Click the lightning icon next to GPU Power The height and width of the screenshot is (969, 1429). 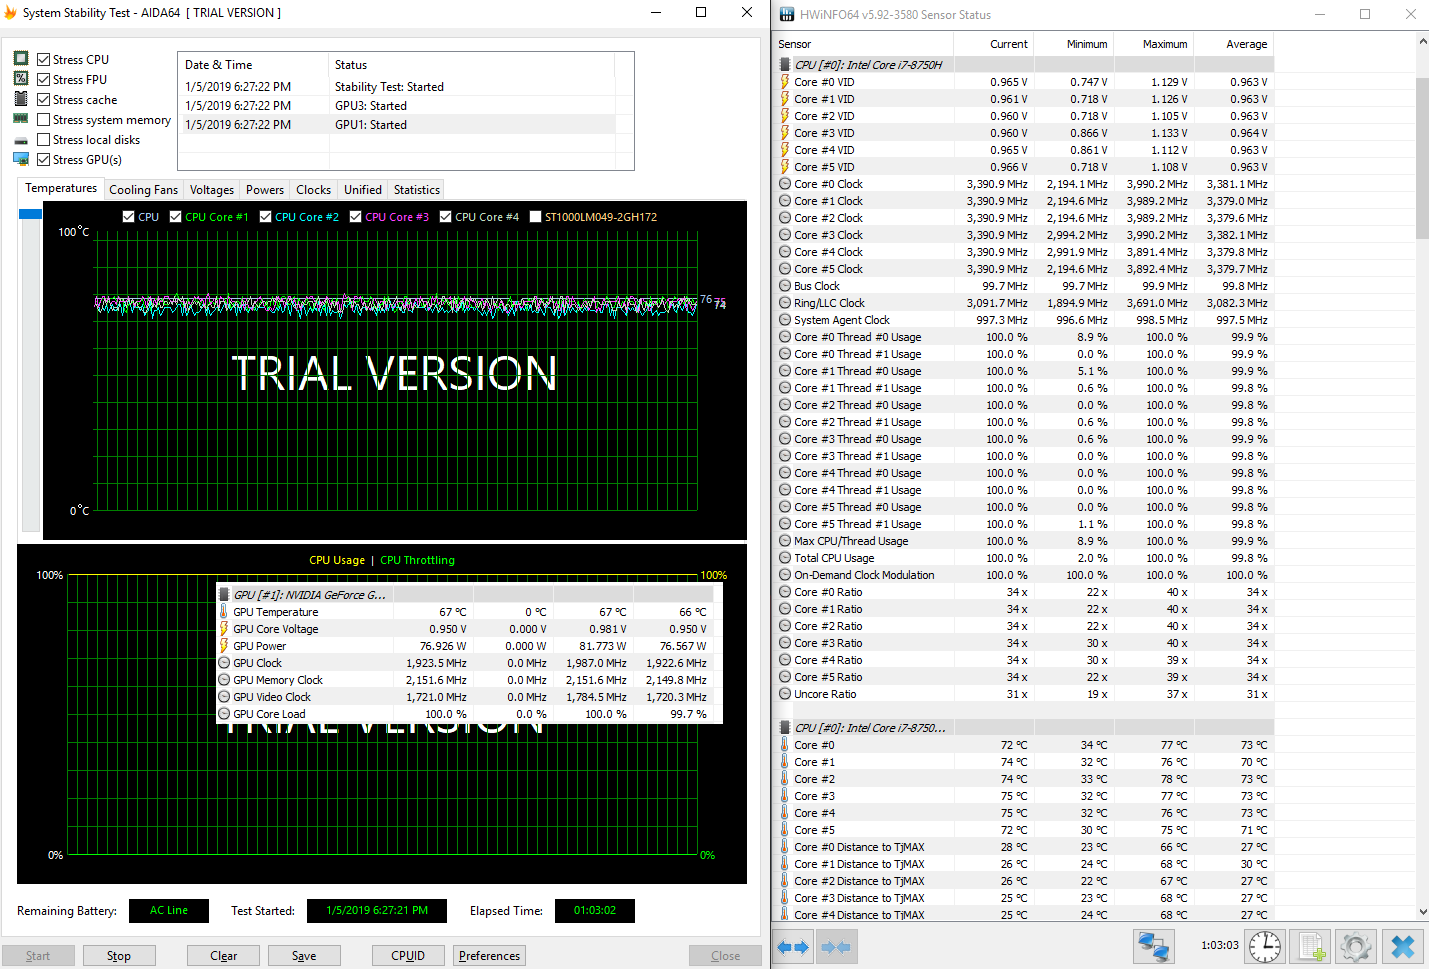point(224,646)
